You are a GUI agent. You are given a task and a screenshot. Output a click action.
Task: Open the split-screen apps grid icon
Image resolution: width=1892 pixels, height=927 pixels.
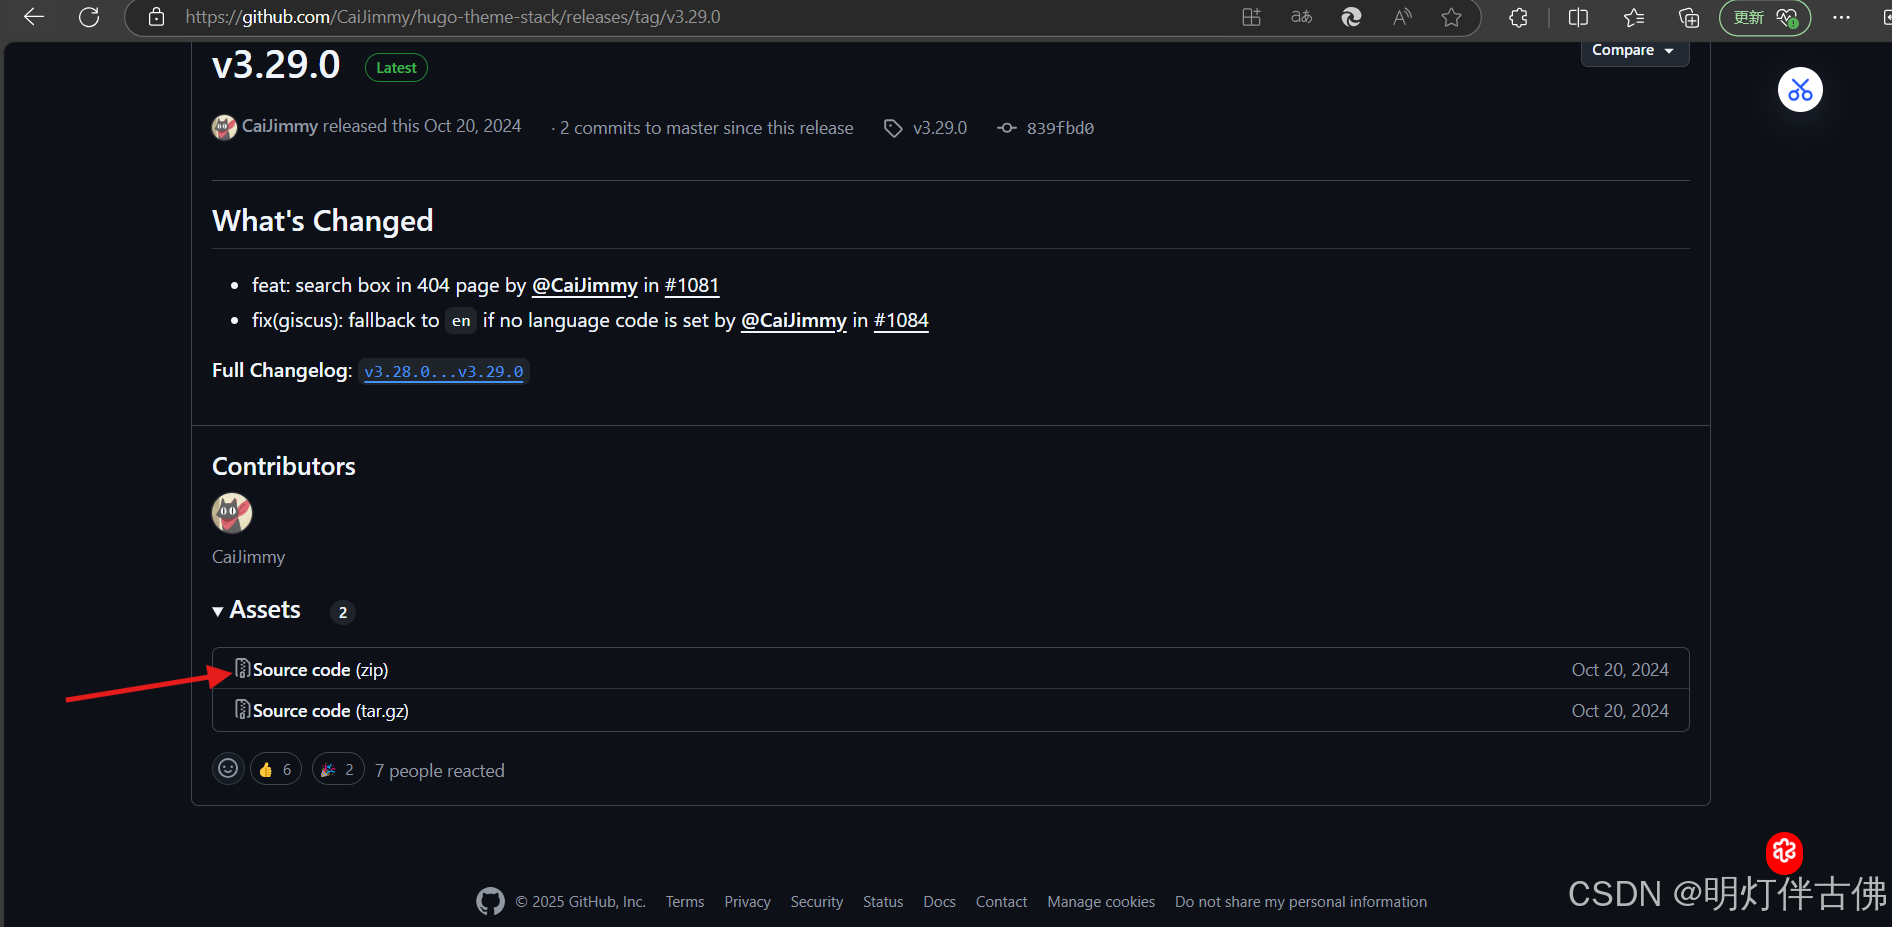point(1251,17)
